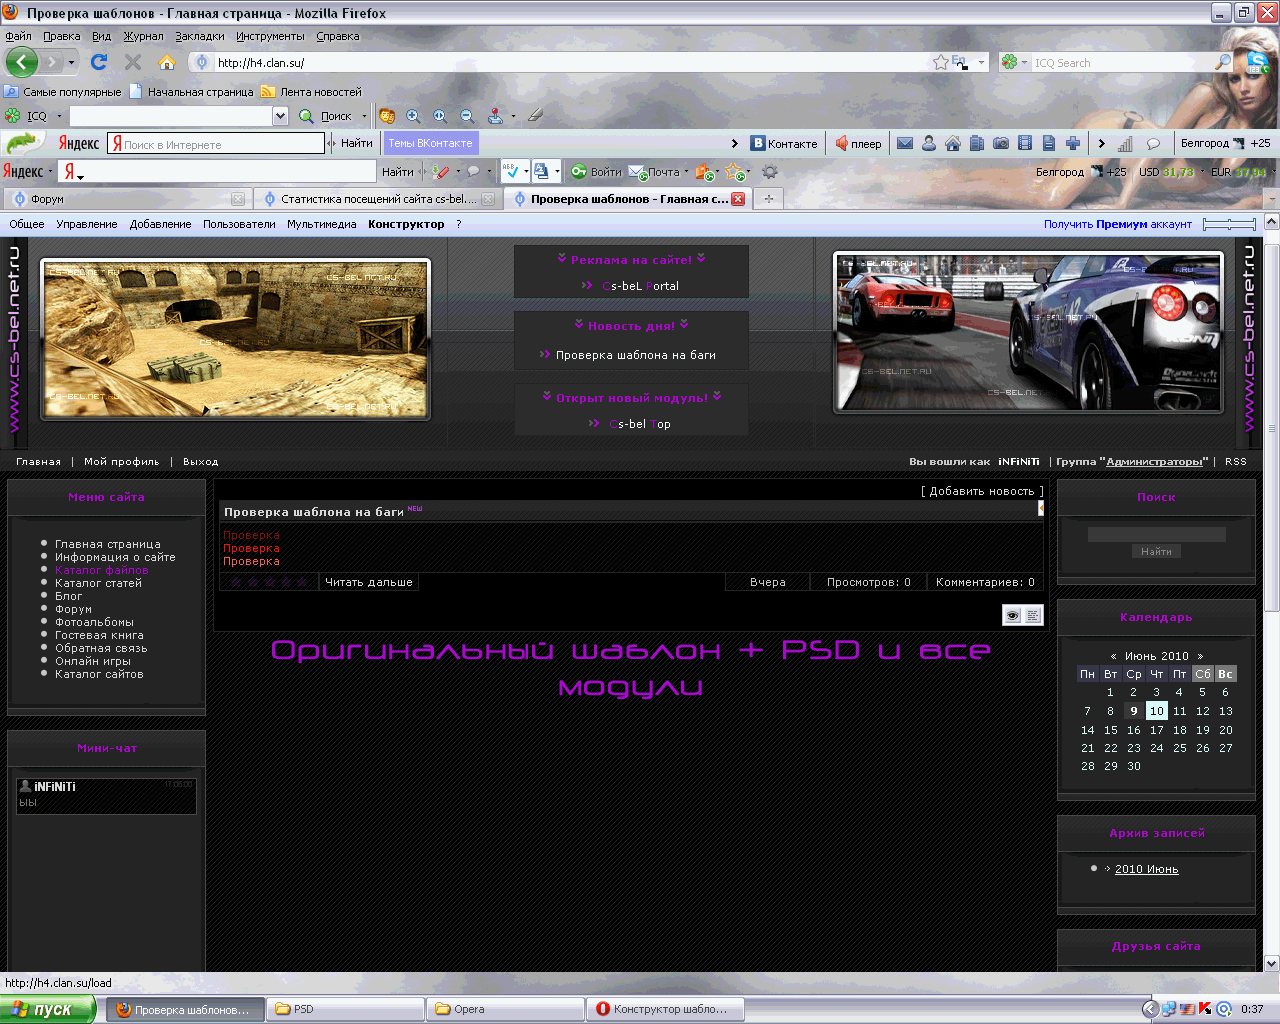Image resolution: width=1280 pixels, height=1024 pixels.
Task: Click the zoom-in magnifier in ICQ toolbar
Action: coord(413,116)
